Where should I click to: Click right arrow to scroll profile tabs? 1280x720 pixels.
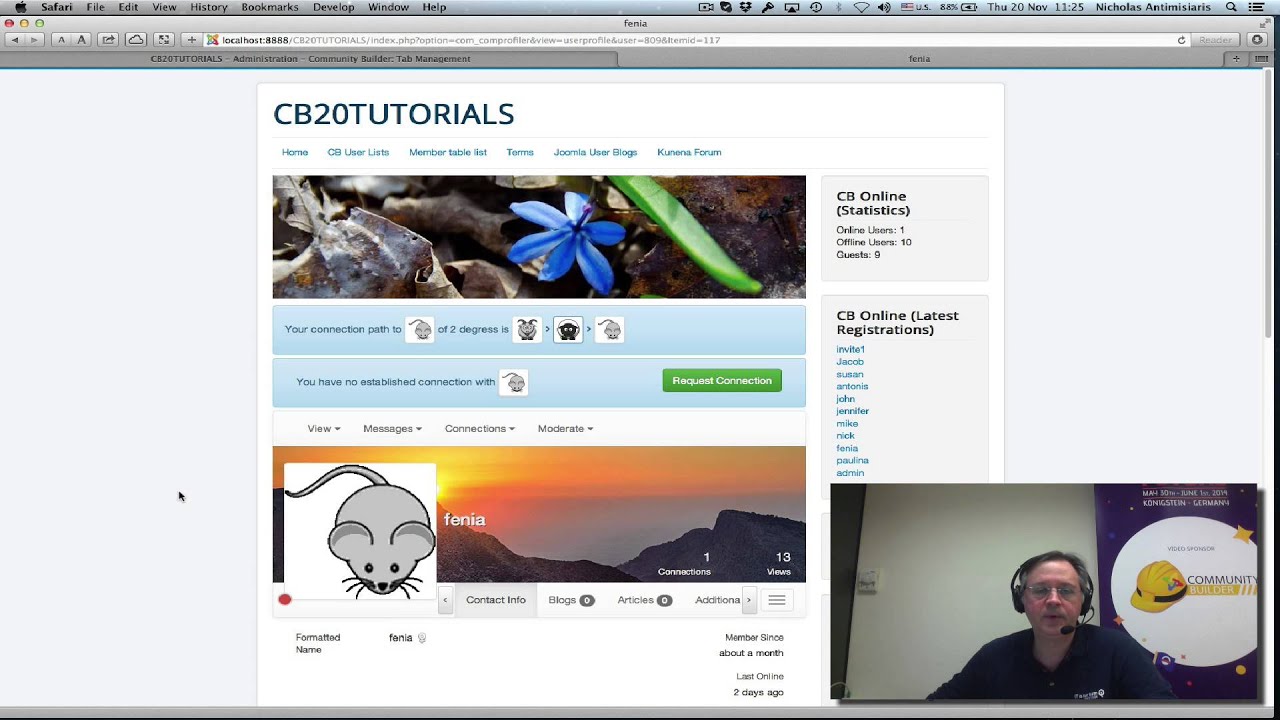[748, 600]
